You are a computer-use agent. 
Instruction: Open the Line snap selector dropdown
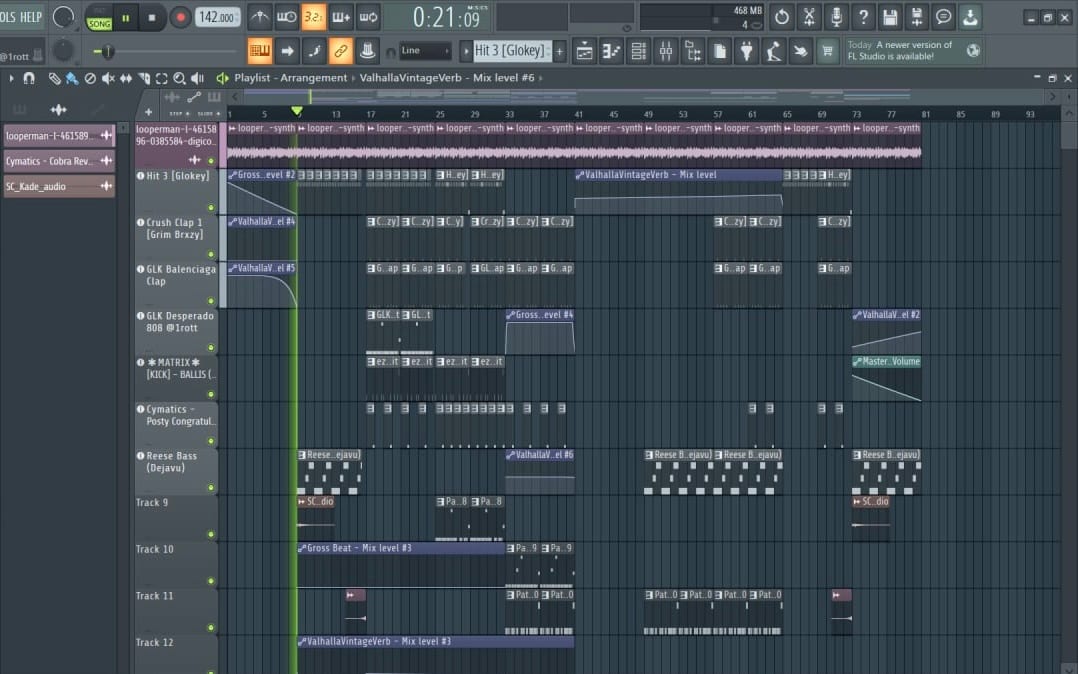[425, 51]
